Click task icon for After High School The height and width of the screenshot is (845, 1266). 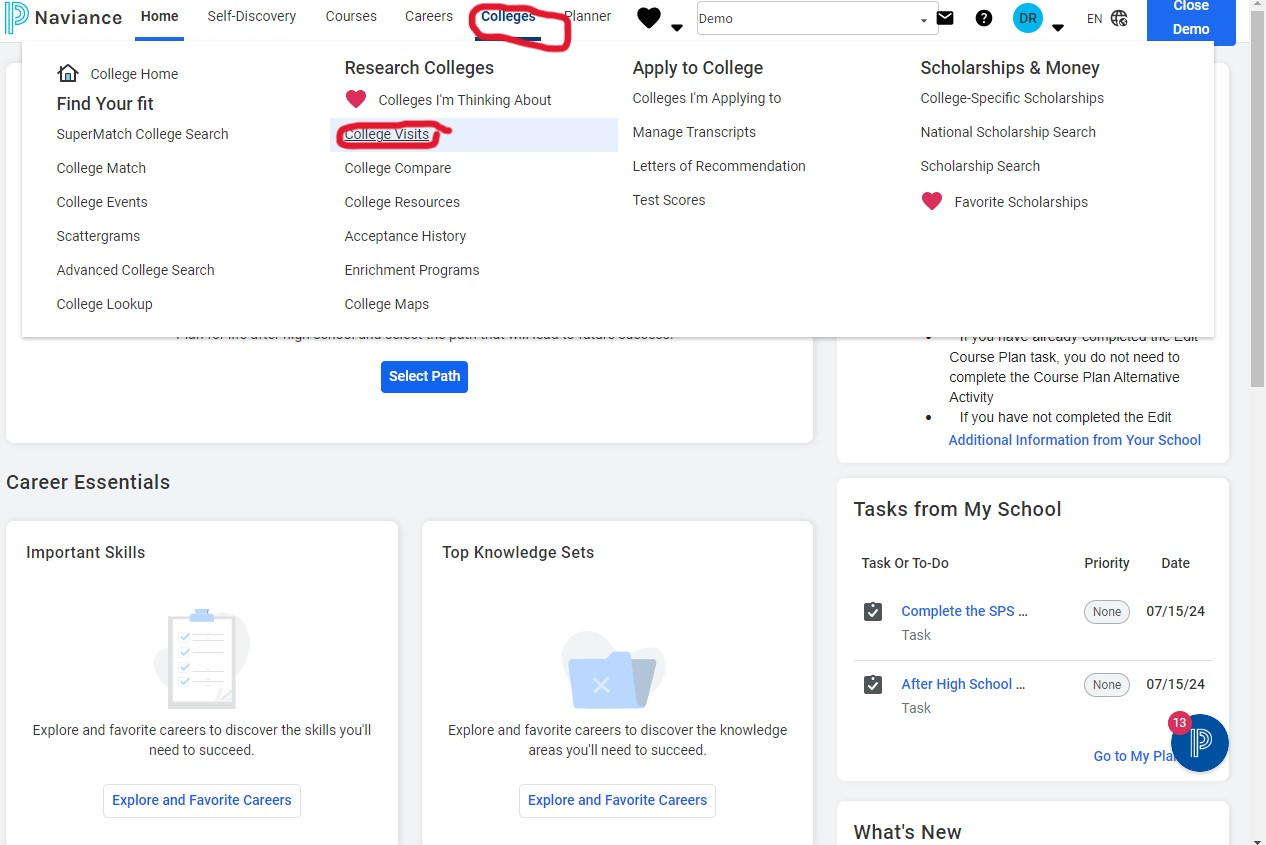873,684
